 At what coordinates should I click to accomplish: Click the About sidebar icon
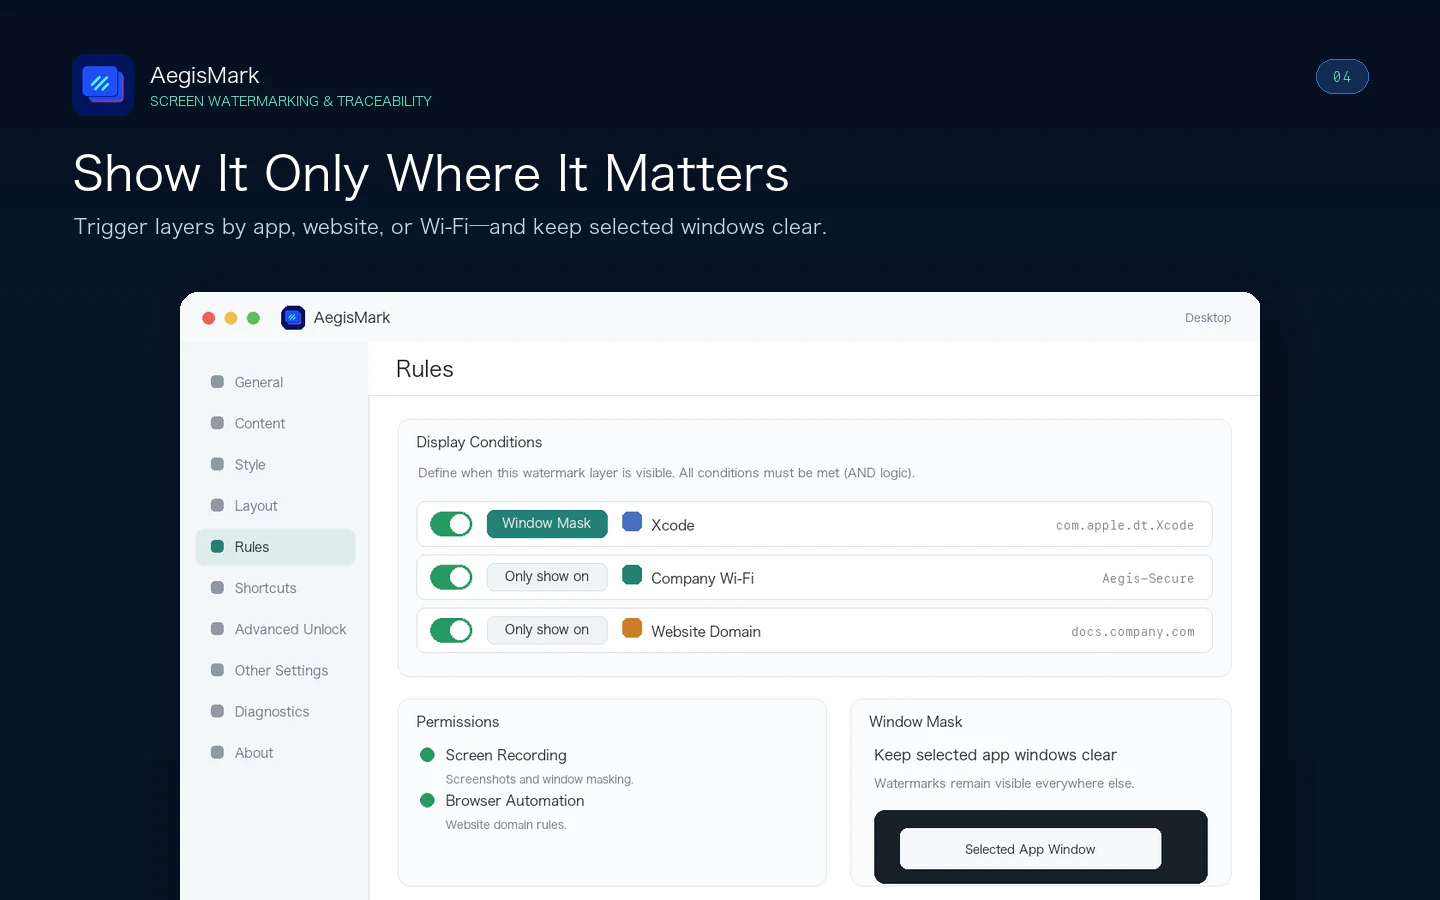[x=217, y=752]
